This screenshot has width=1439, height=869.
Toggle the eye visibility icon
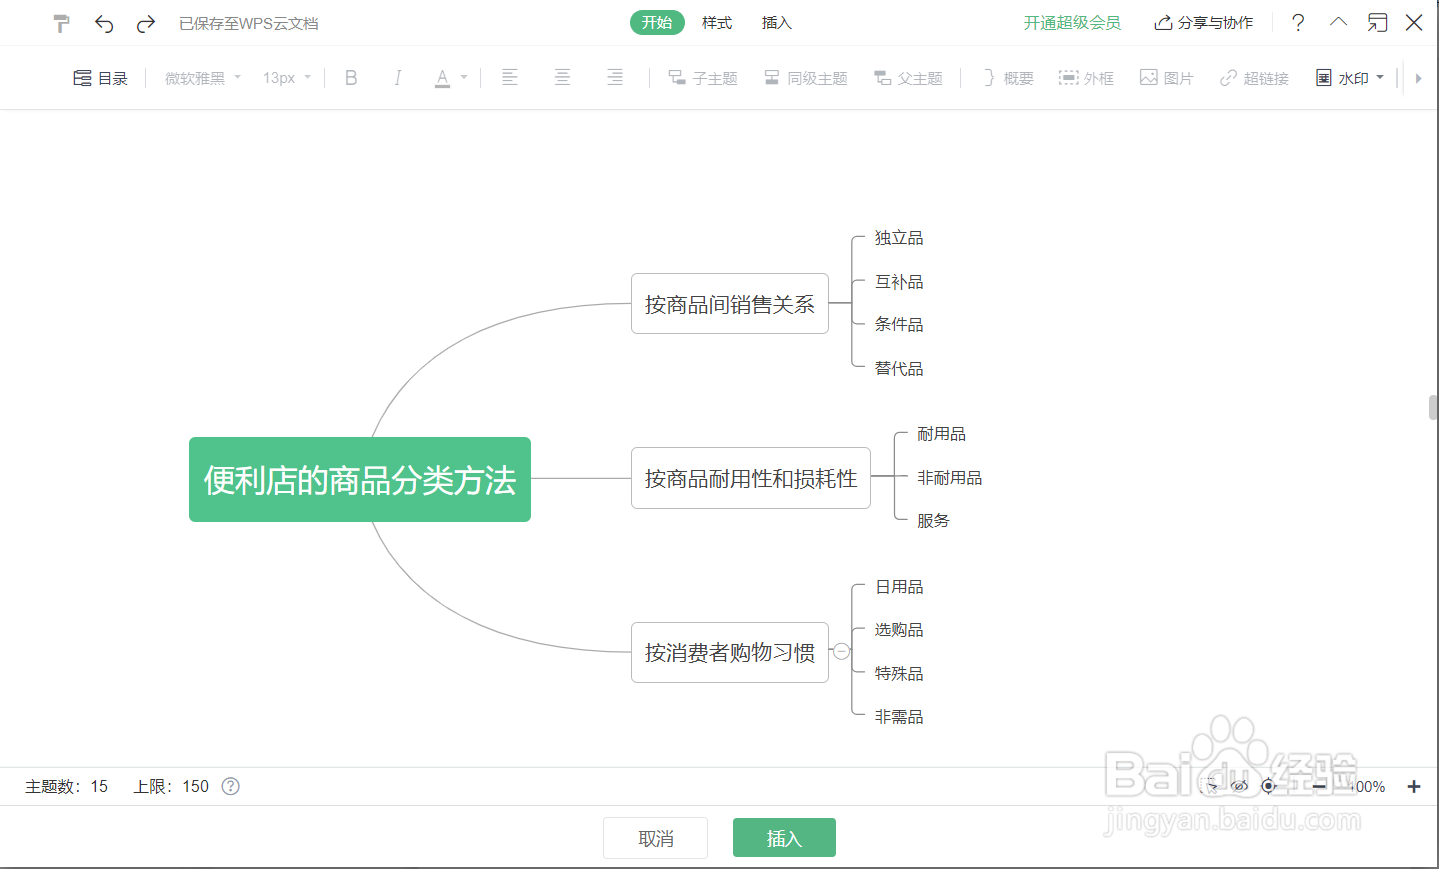tap(1240, 786)
